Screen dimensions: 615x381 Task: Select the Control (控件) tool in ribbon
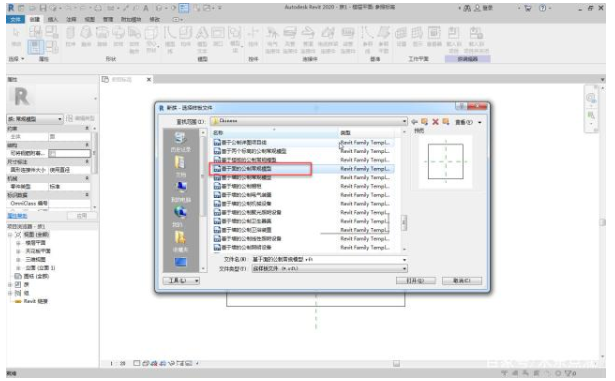coord(253,36)
